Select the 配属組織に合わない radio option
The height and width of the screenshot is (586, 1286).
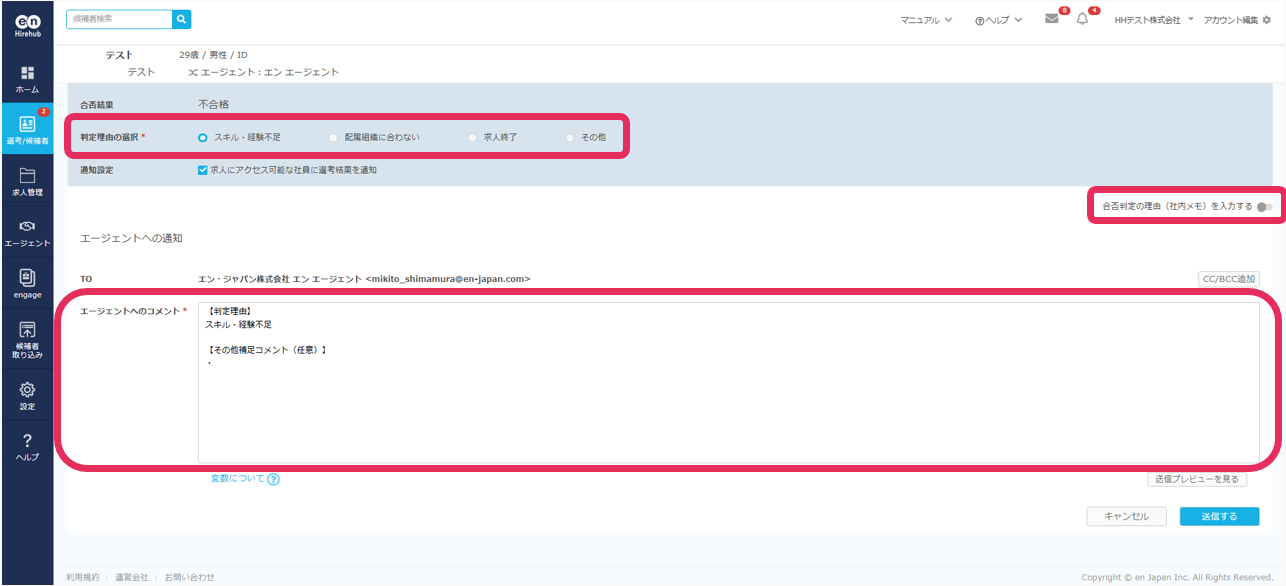pyautogui.click(x=333, y=137)
